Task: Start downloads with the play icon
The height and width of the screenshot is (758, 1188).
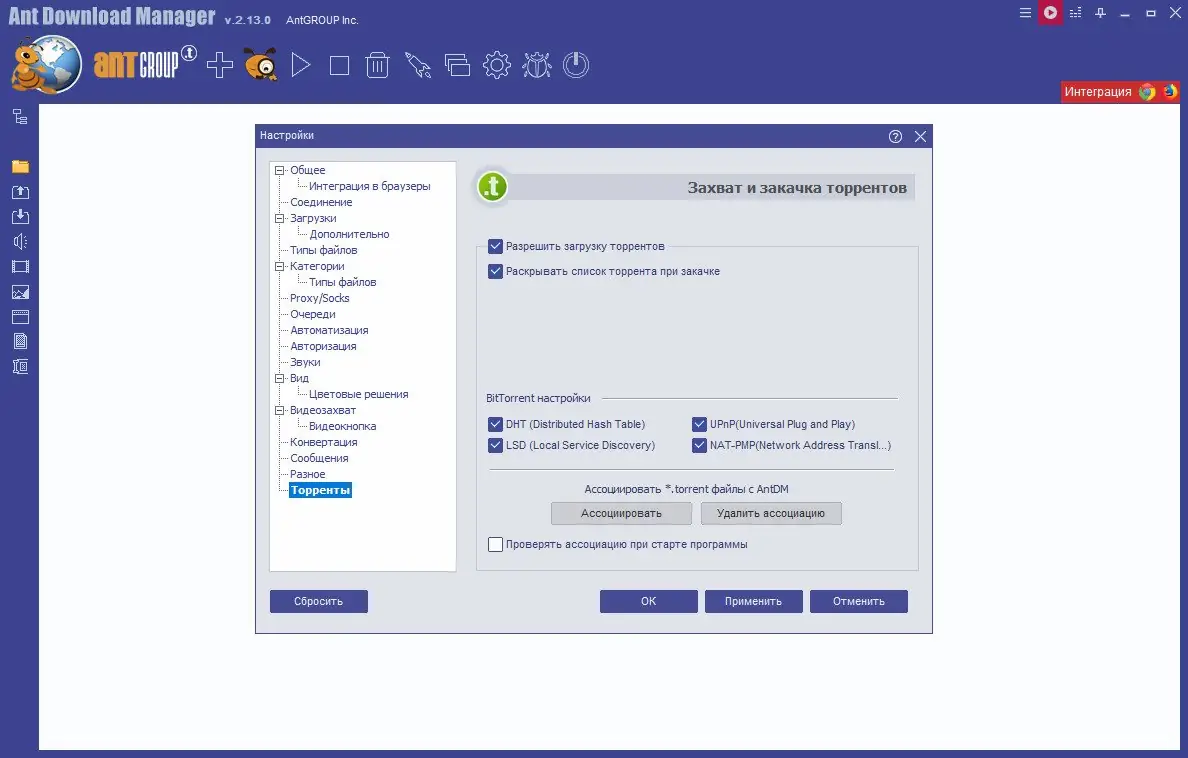Action: tap(301, 65)
